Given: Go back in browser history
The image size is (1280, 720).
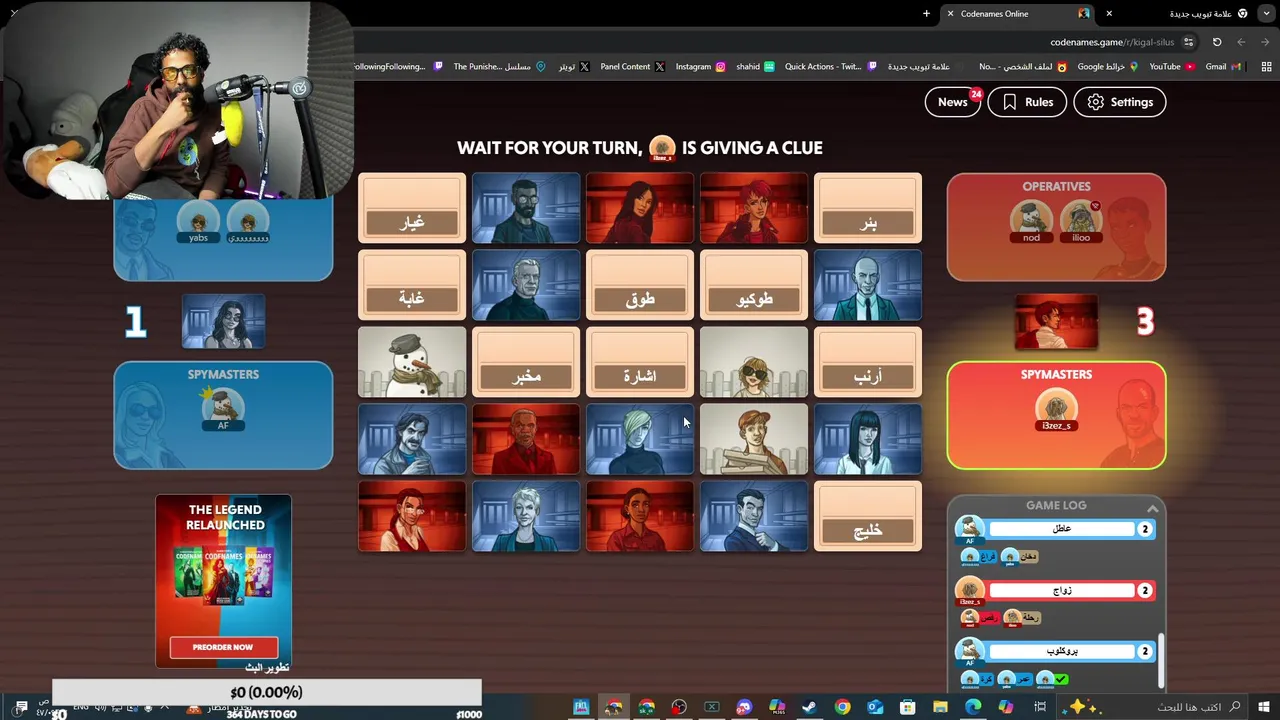Looking at the screenshot, I should [1265, 42].
